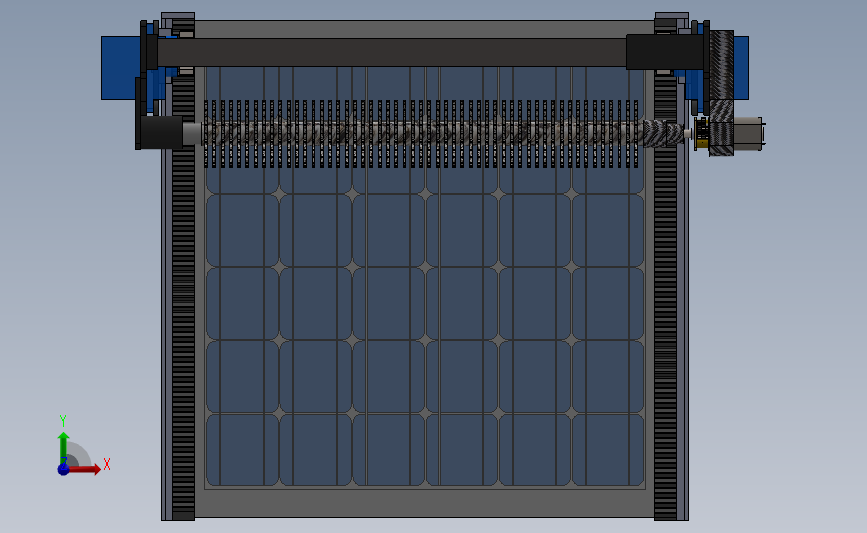This screenshot has width=867, height=533.
Task: Select the "Y" axis label
Action: point(63,421)
